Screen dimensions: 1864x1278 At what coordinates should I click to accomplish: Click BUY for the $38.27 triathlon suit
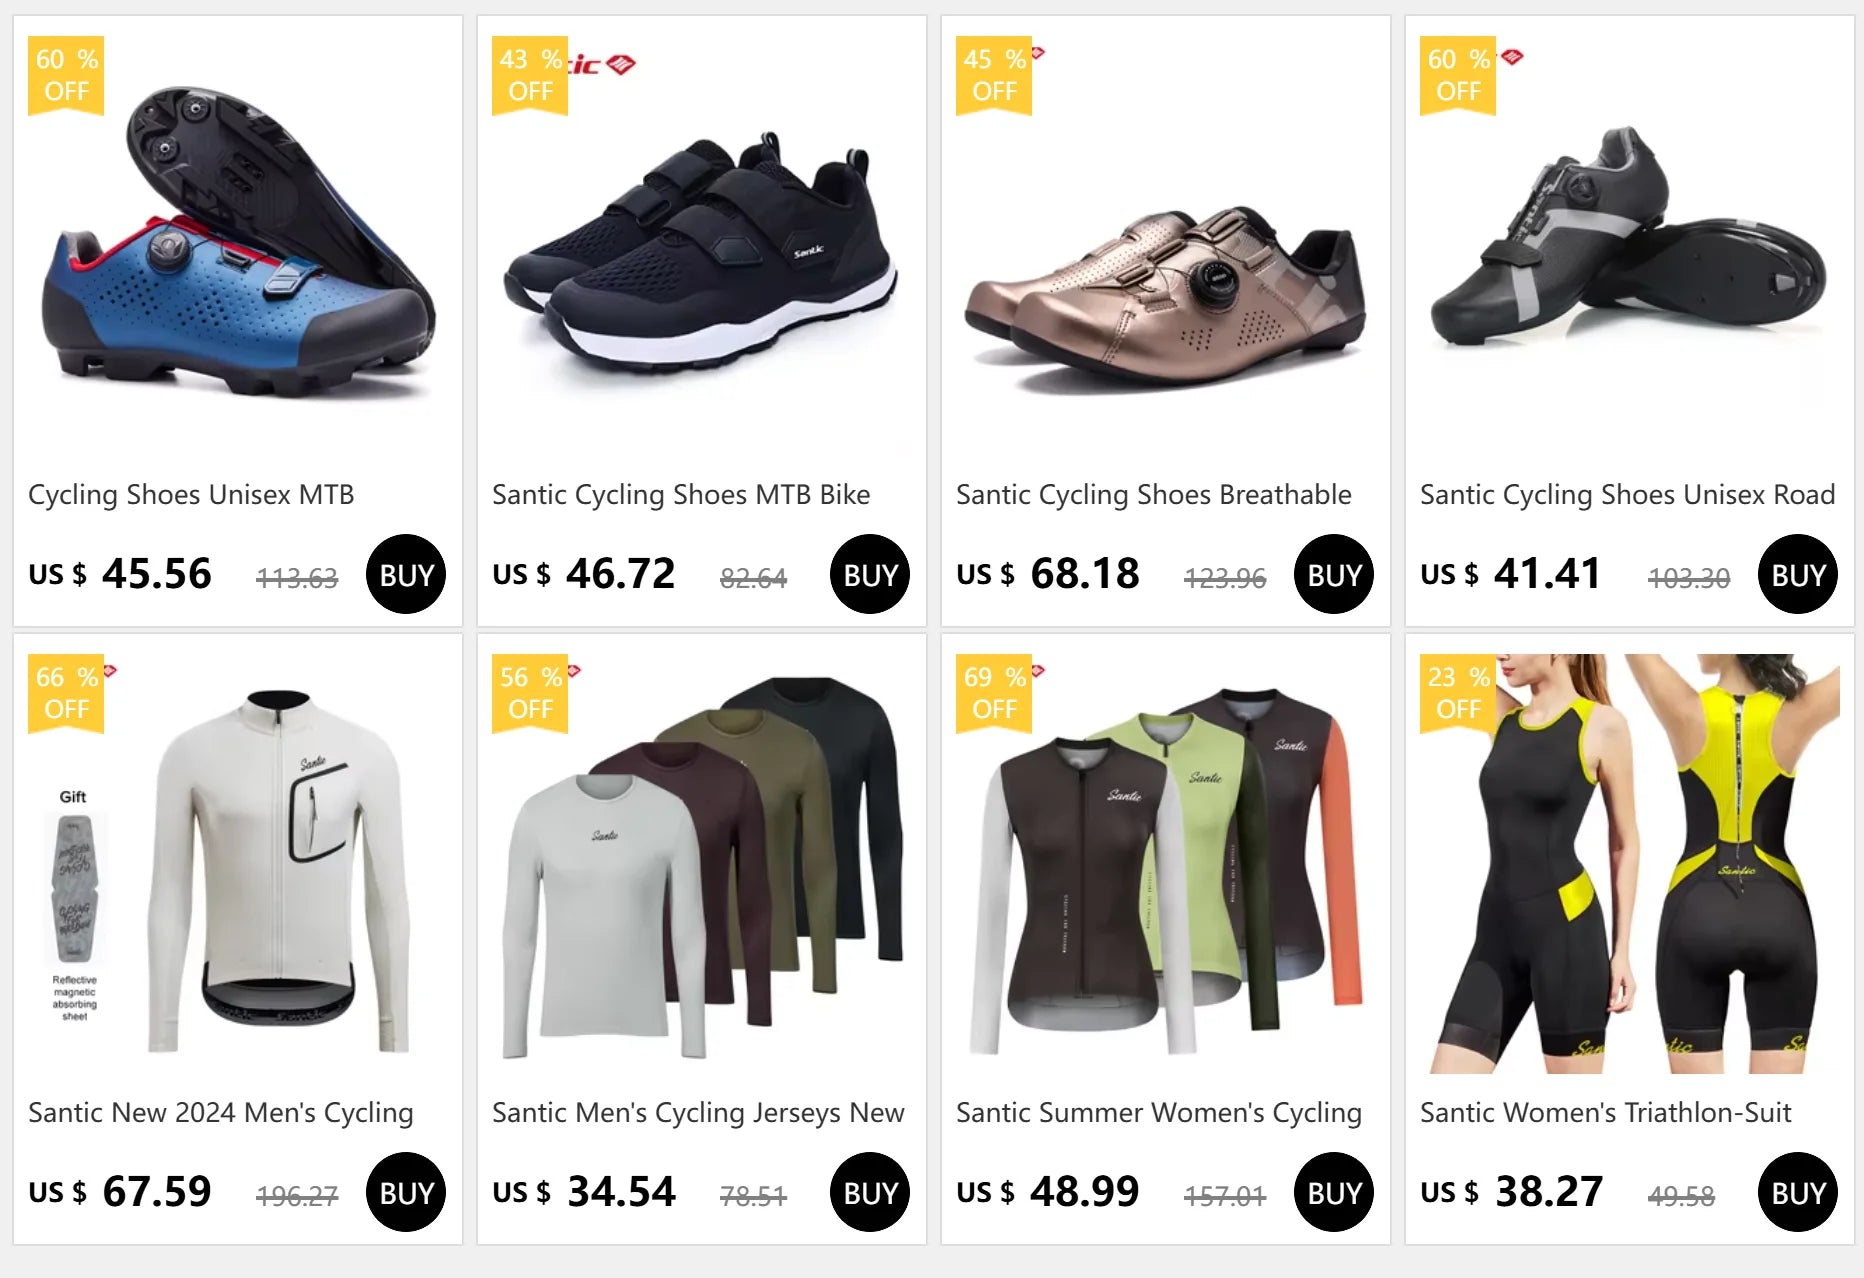(1798, 1192)
